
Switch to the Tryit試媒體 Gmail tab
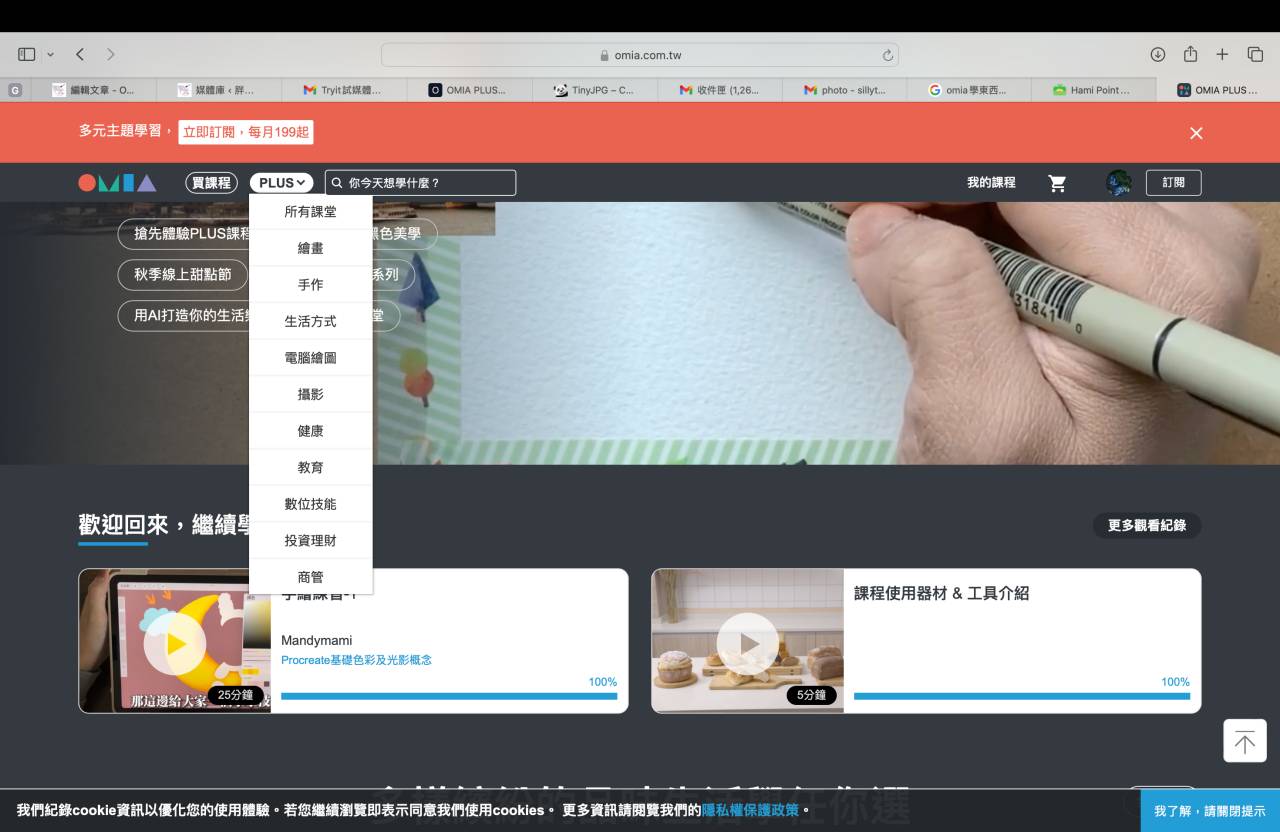click(x=343, y=90)
